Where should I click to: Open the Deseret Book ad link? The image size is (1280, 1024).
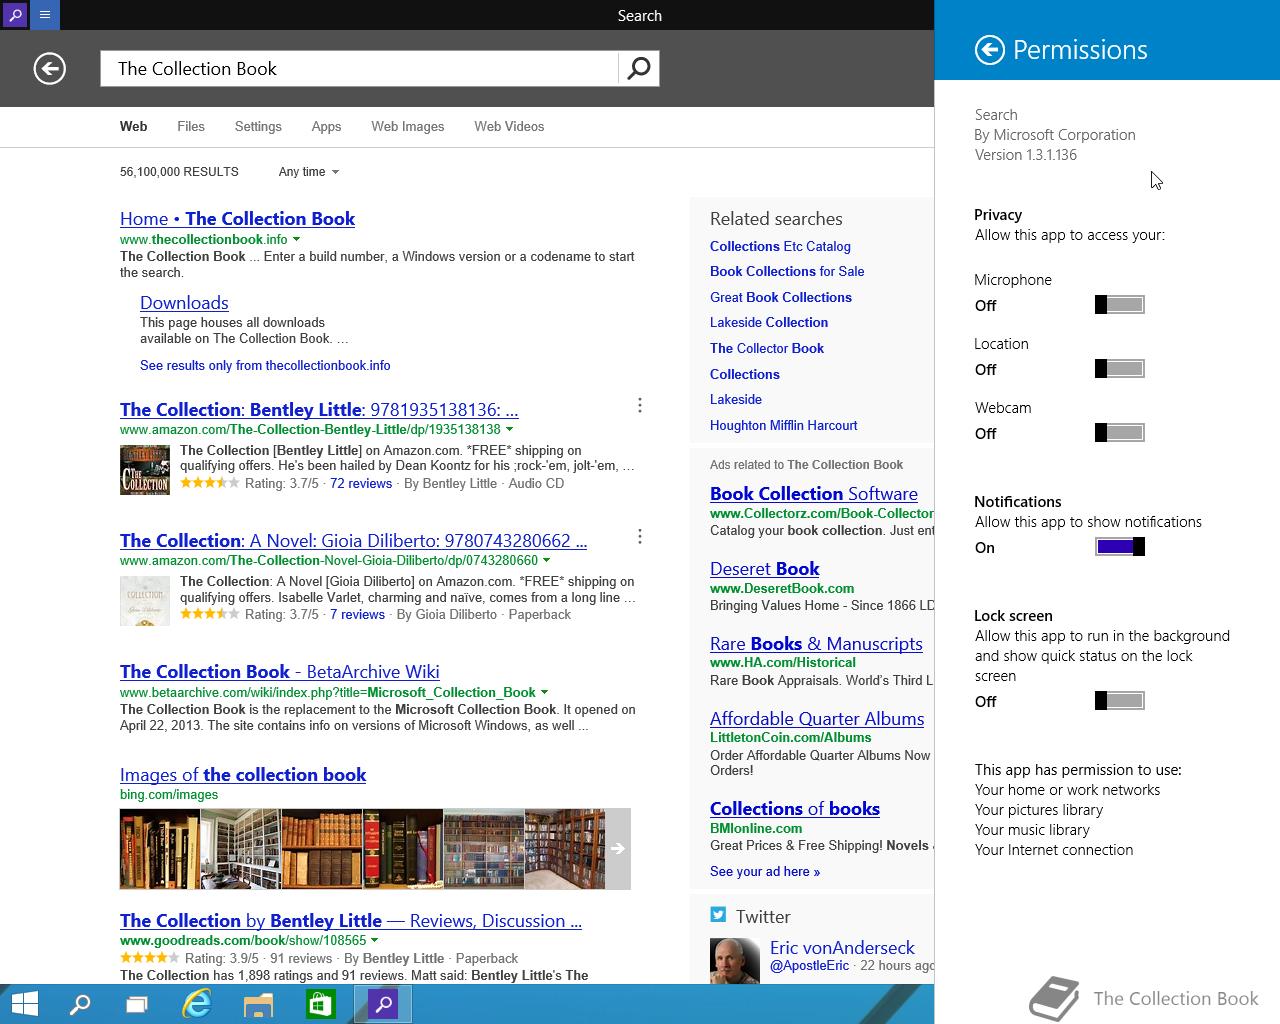click(x=764, y=569)
